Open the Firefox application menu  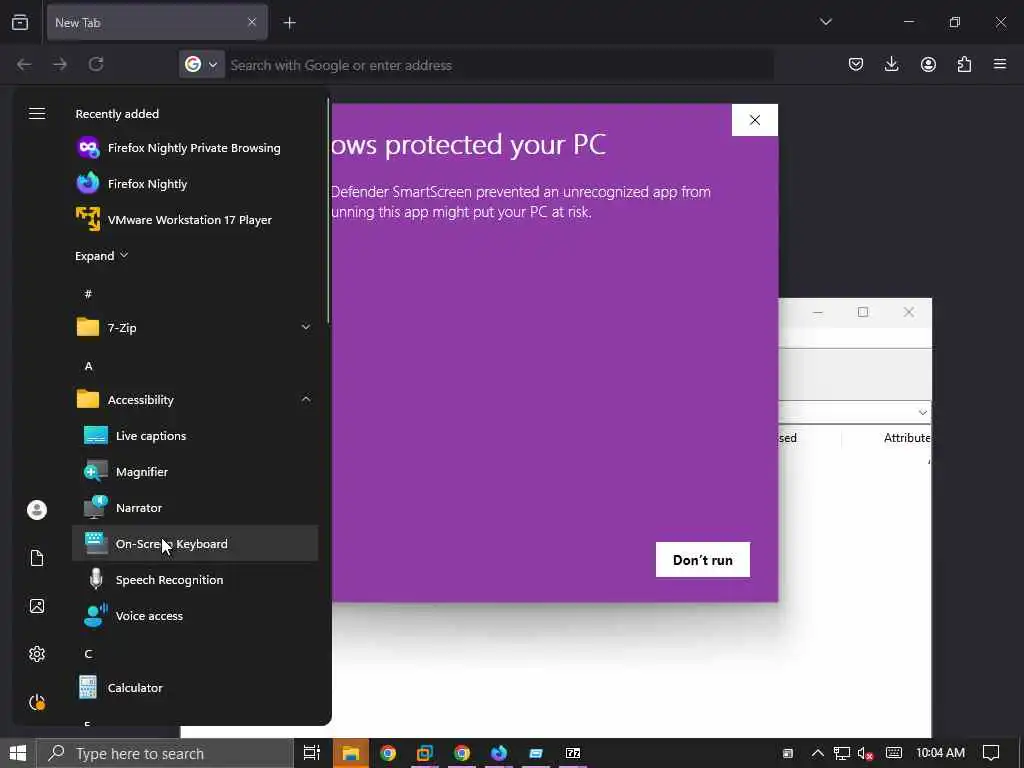point(999,64)
